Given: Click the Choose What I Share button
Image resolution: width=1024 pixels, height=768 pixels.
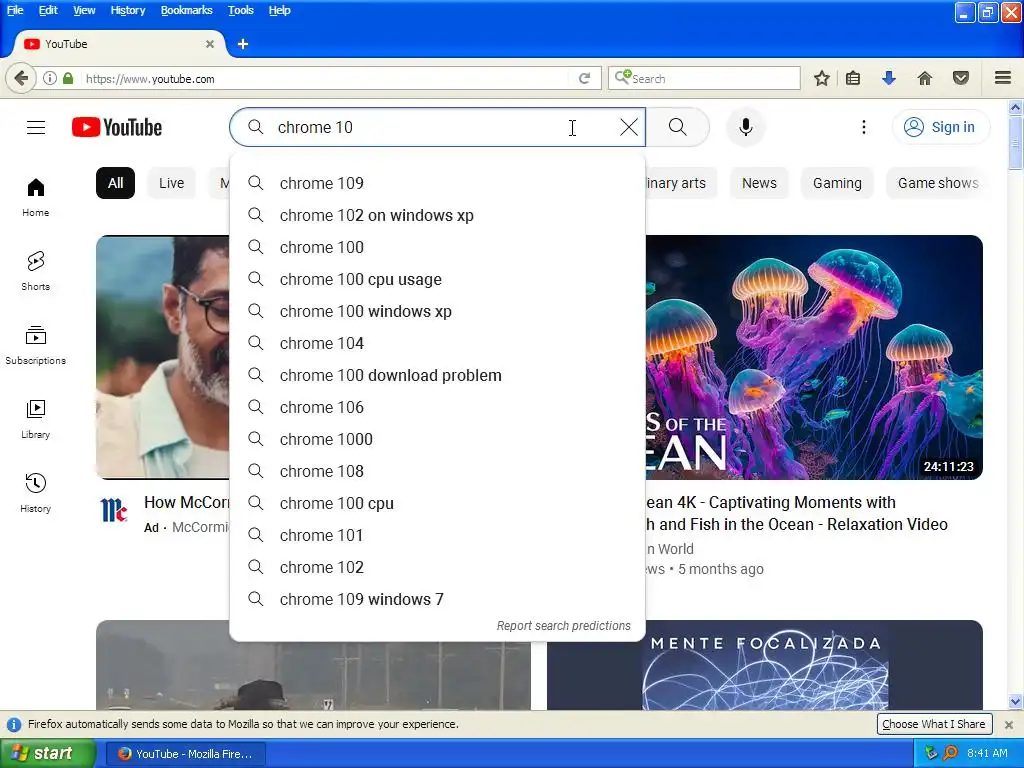Looking at the screenshot, I should (934, 724).
